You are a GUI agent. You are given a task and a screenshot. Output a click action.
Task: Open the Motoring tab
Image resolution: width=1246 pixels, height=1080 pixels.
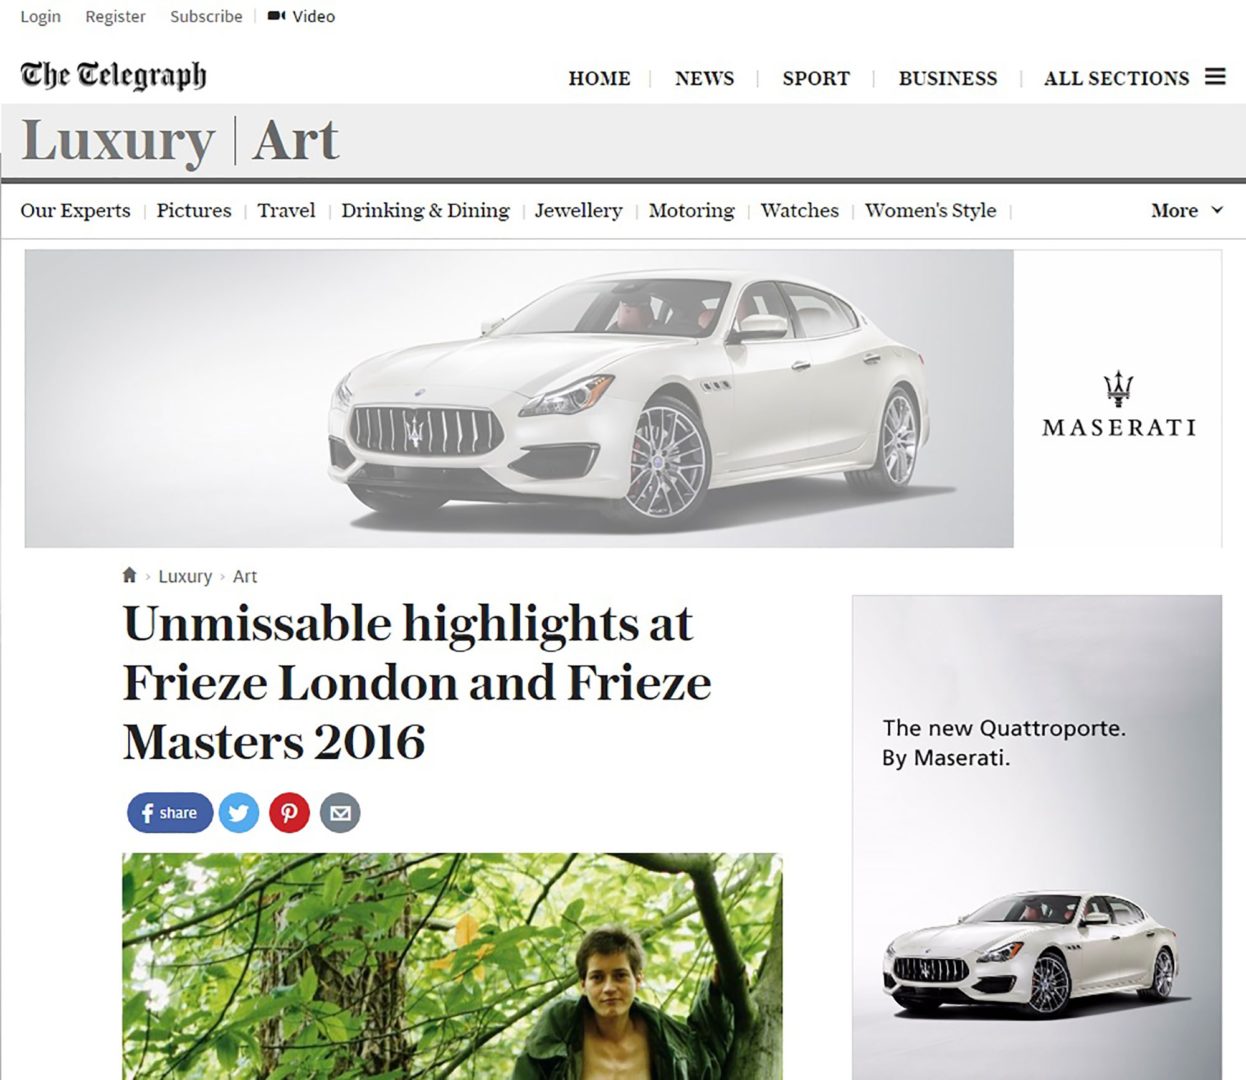click(691, 210)
